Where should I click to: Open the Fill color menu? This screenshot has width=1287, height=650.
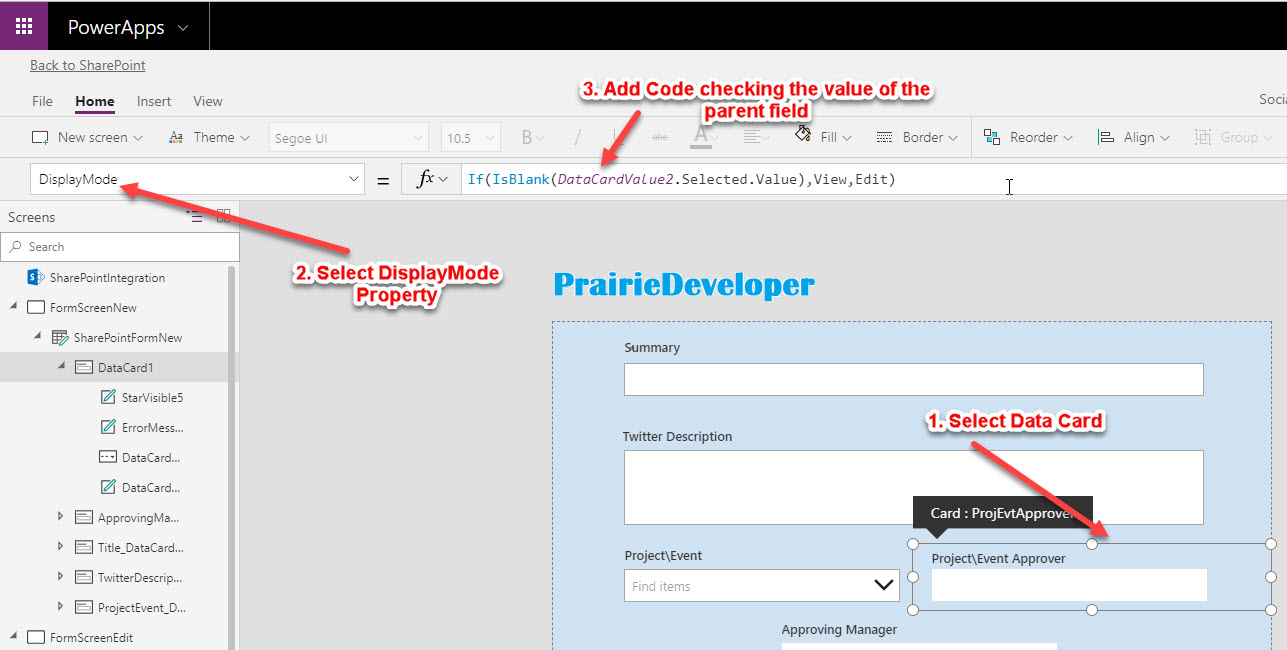click(x=823, y=137)
